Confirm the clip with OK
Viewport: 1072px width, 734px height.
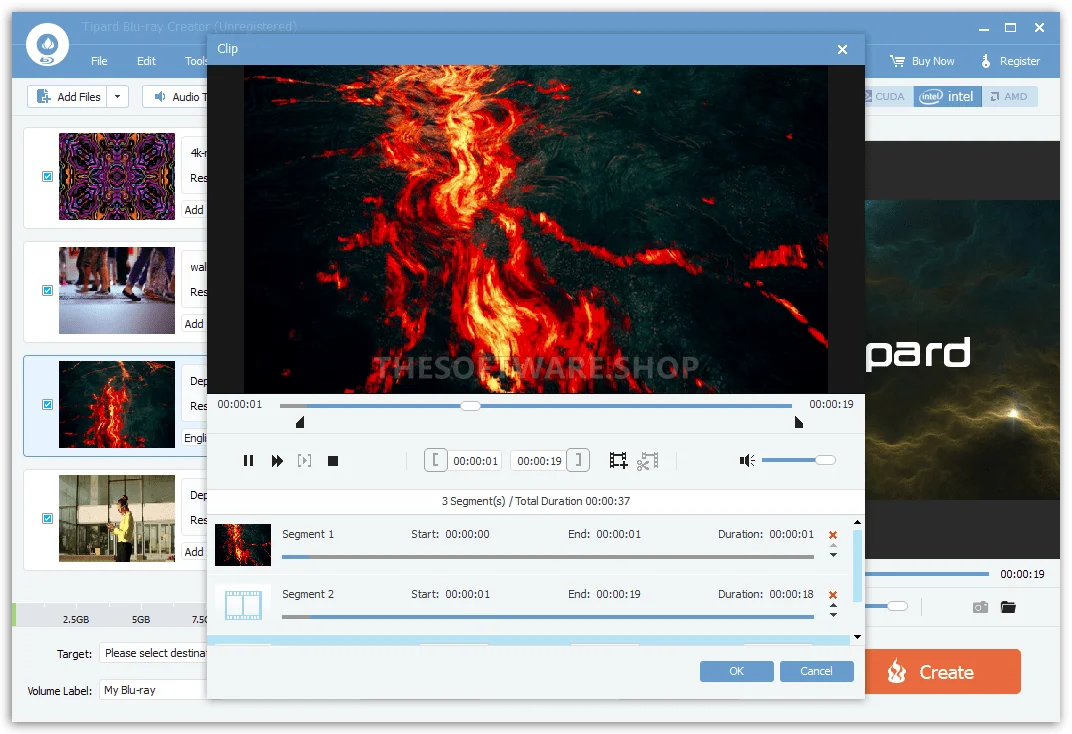pyautogui.click(x=736, y=671)
